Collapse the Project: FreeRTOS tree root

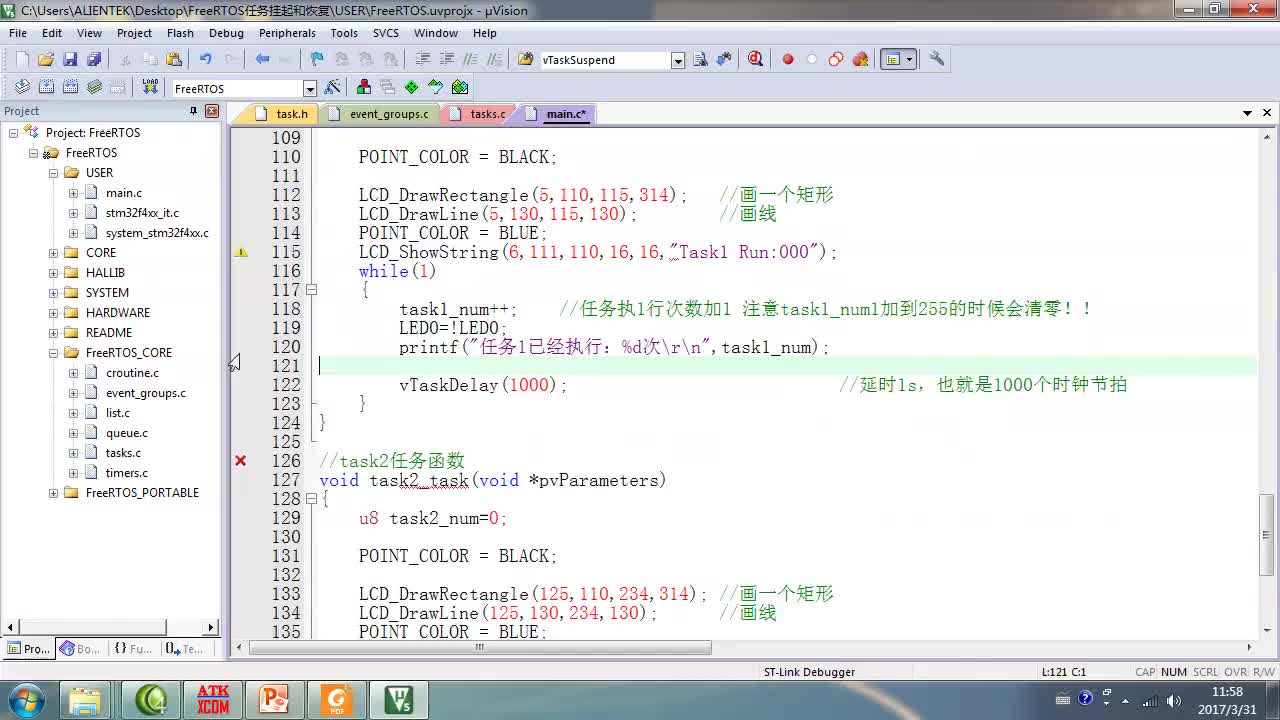[x=13, y=133]
